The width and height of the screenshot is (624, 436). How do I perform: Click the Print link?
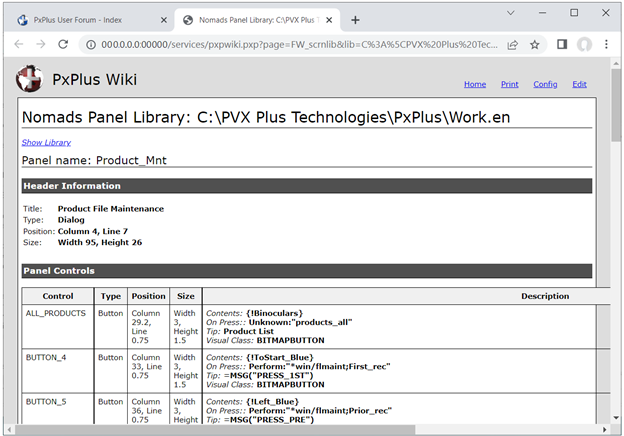[x=509, y=85]
